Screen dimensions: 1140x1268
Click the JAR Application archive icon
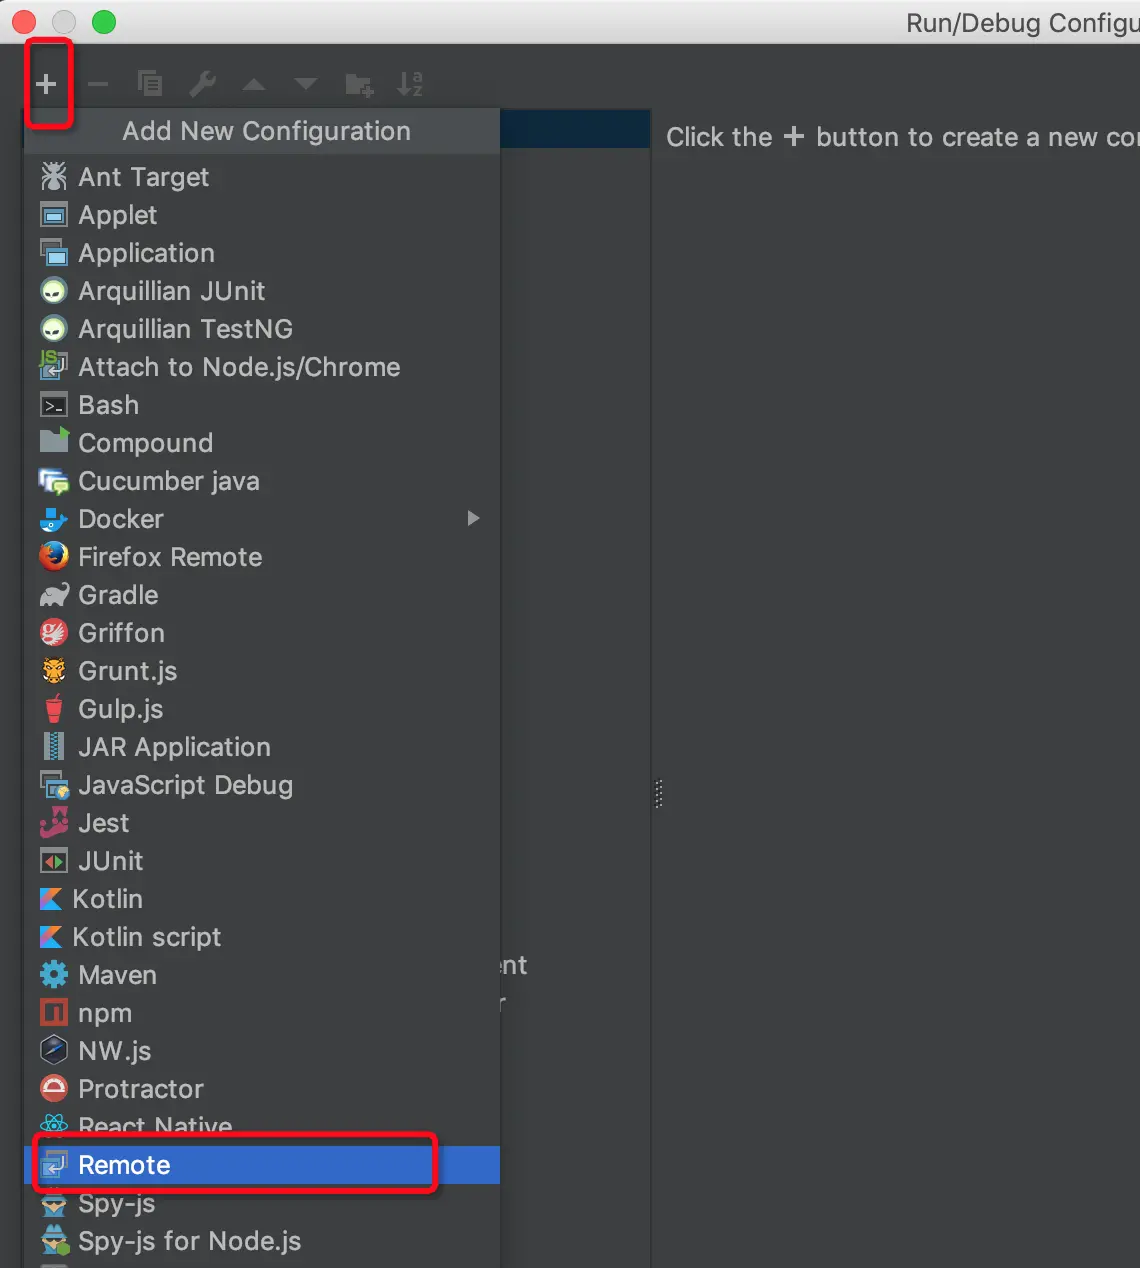[54, 747]
